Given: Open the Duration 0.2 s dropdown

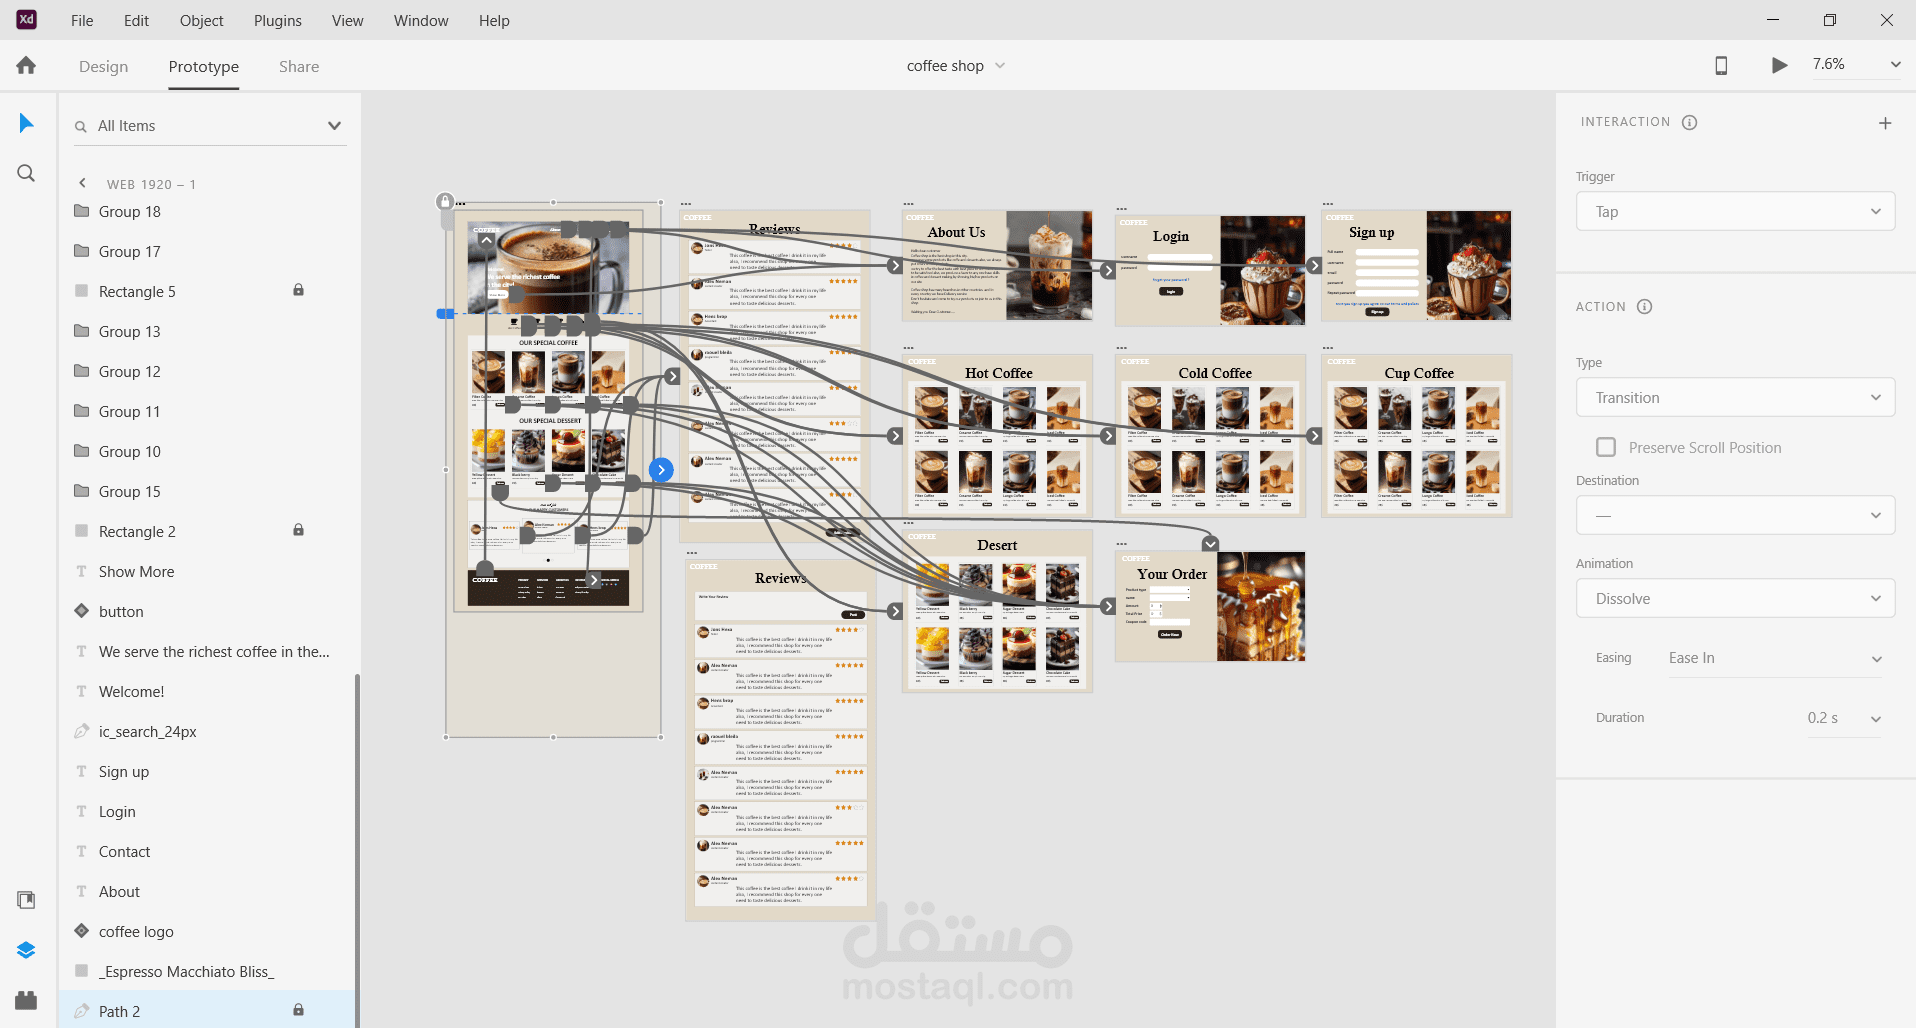Looking at the screenshot, I should coord(1842,718).
